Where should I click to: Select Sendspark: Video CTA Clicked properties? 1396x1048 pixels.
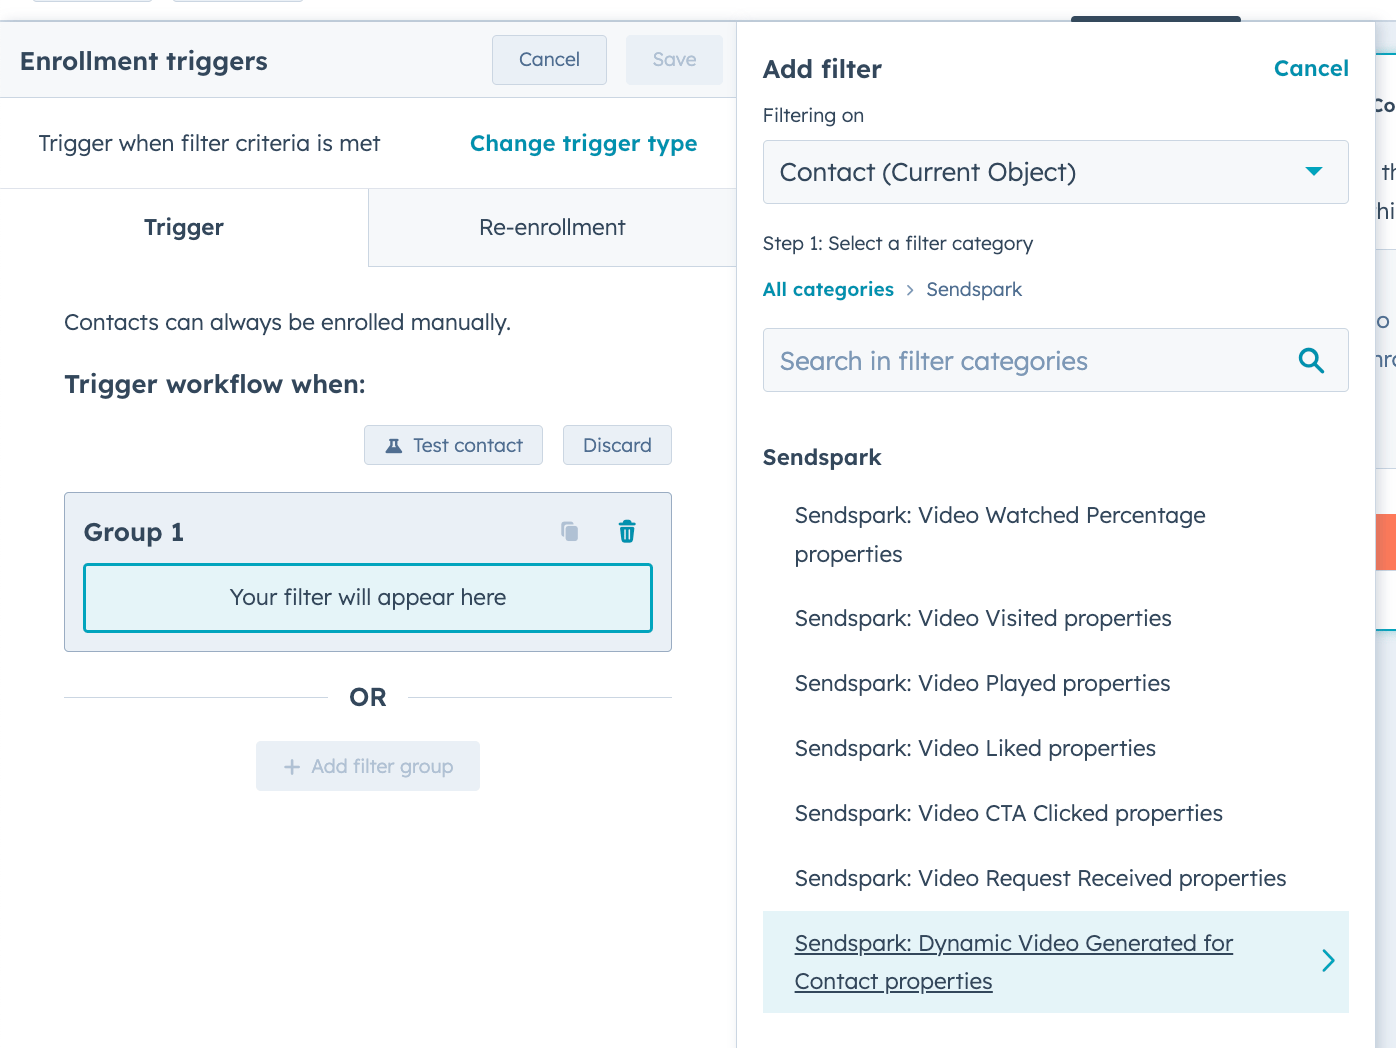click(x=1055, y=814)
